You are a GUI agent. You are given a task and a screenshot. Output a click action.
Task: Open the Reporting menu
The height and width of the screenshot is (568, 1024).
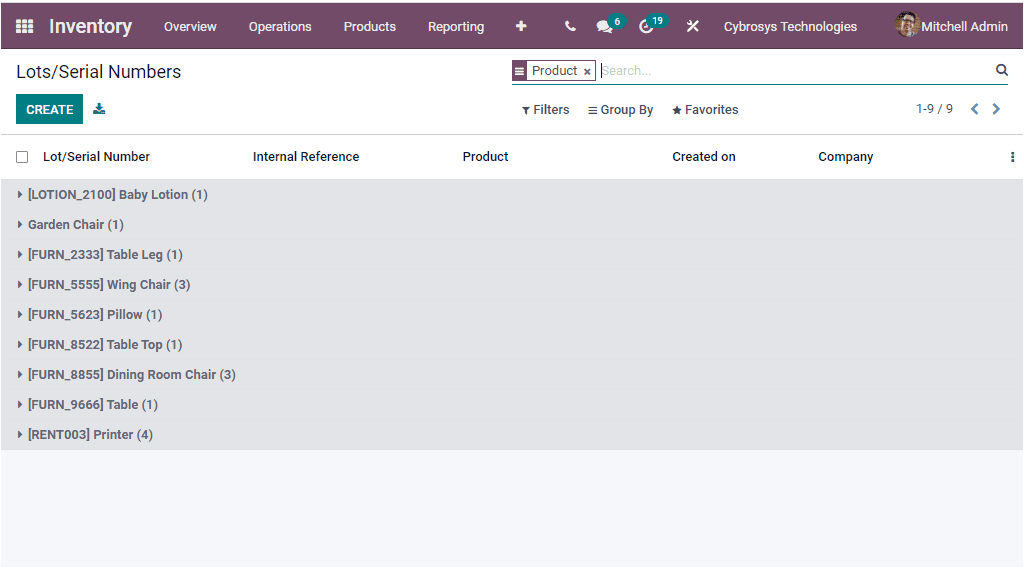[x=456, y=27]
